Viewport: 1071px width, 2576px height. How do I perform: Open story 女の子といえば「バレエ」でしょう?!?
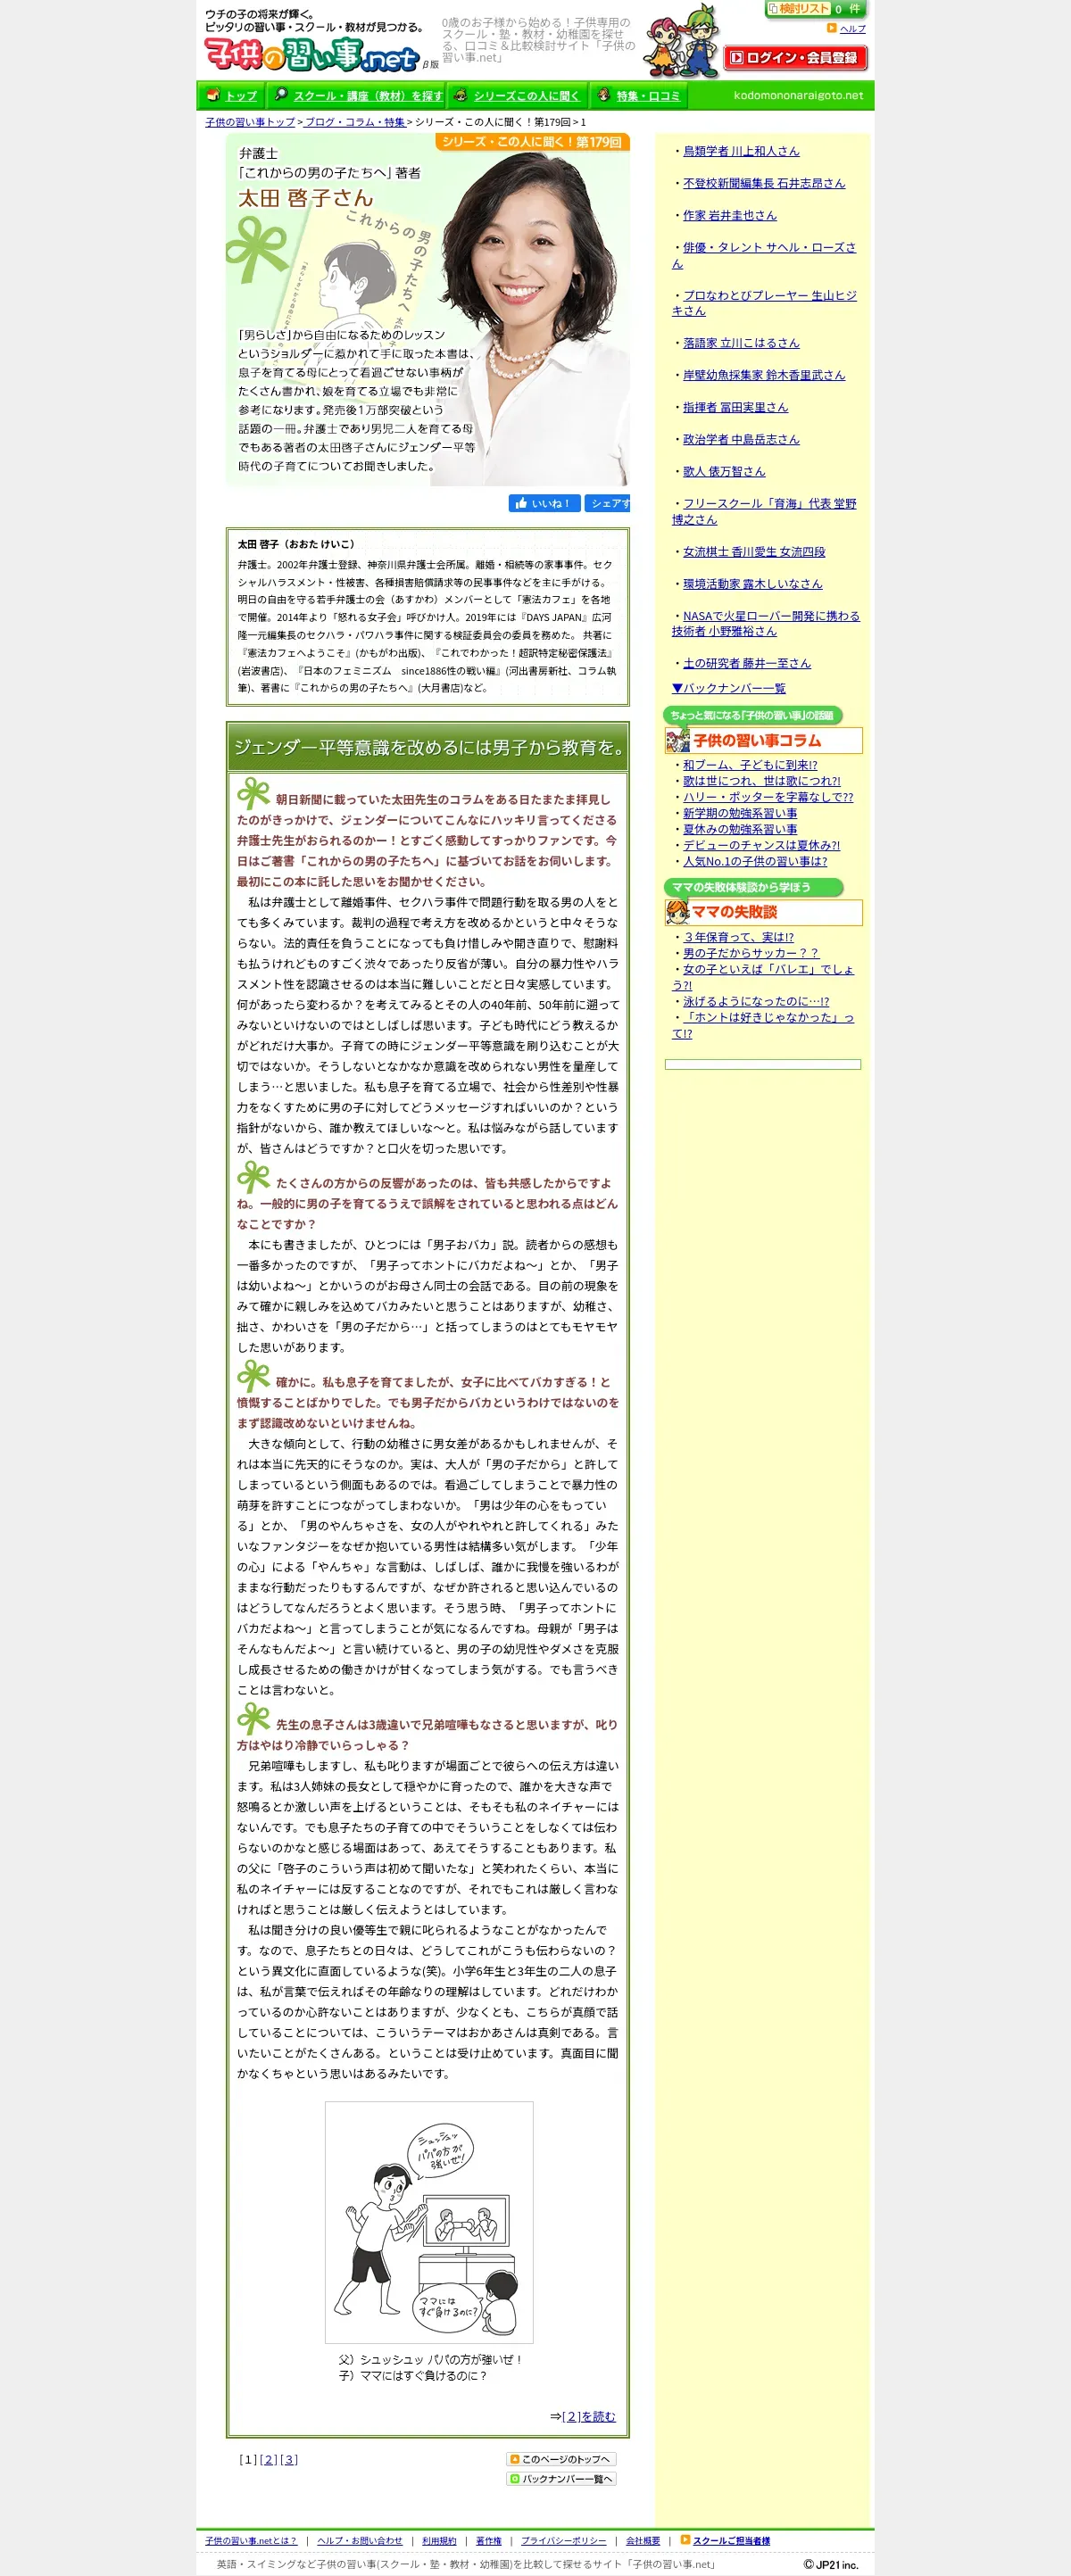(x=763, y=977)
